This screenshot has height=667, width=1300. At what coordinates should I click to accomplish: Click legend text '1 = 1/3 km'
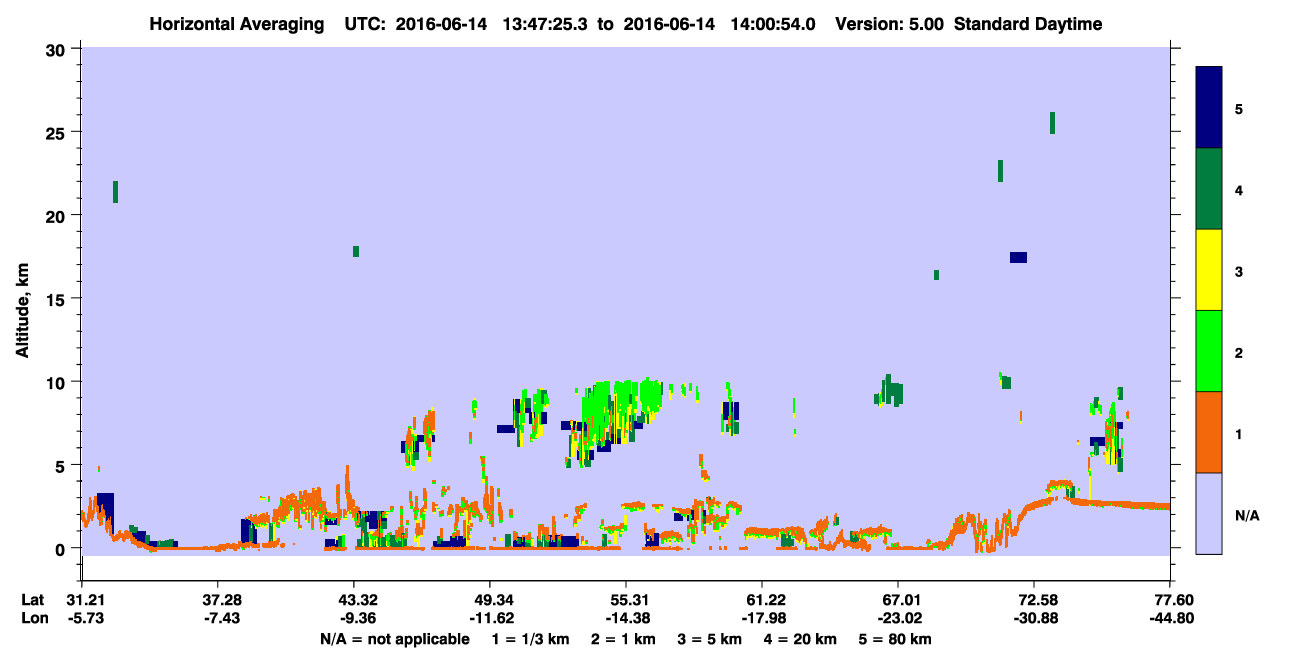coord(530,639)
